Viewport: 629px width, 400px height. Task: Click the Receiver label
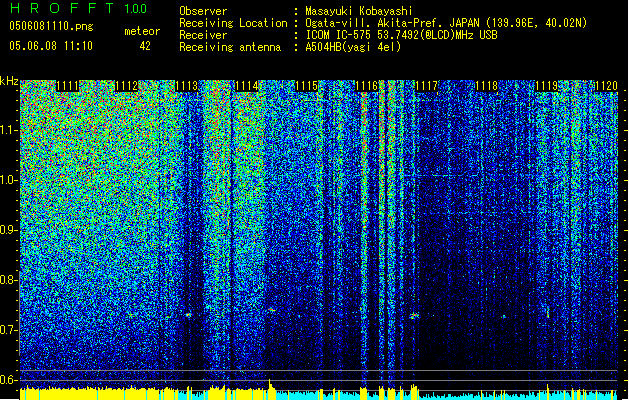click(203, 35)
